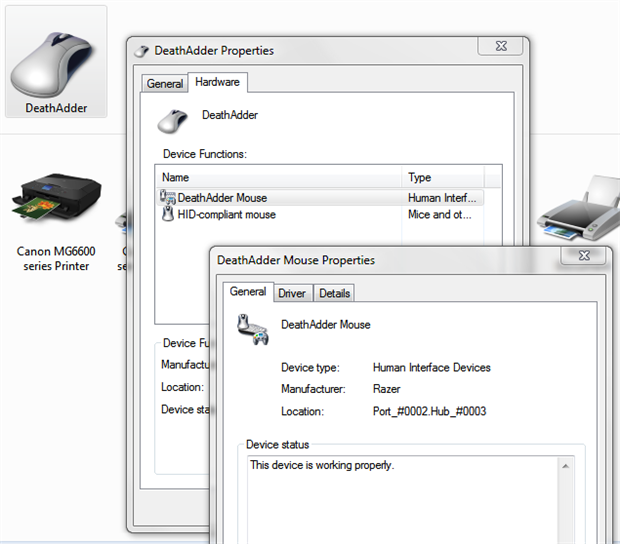Viewport: 620px width, 544px height.
Task: Switch to Hardware tab in DeathAdder Properties
Action: click(217, 82)
